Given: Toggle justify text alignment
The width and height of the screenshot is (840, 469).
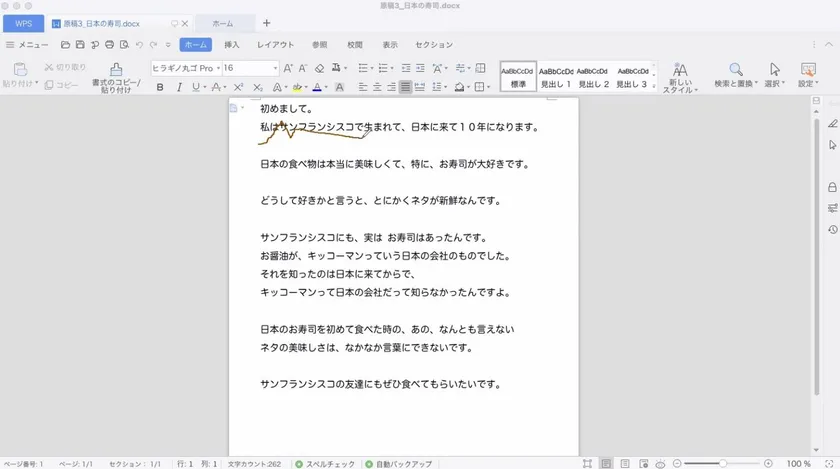Looking at the screenshot, I should point(405,88).
